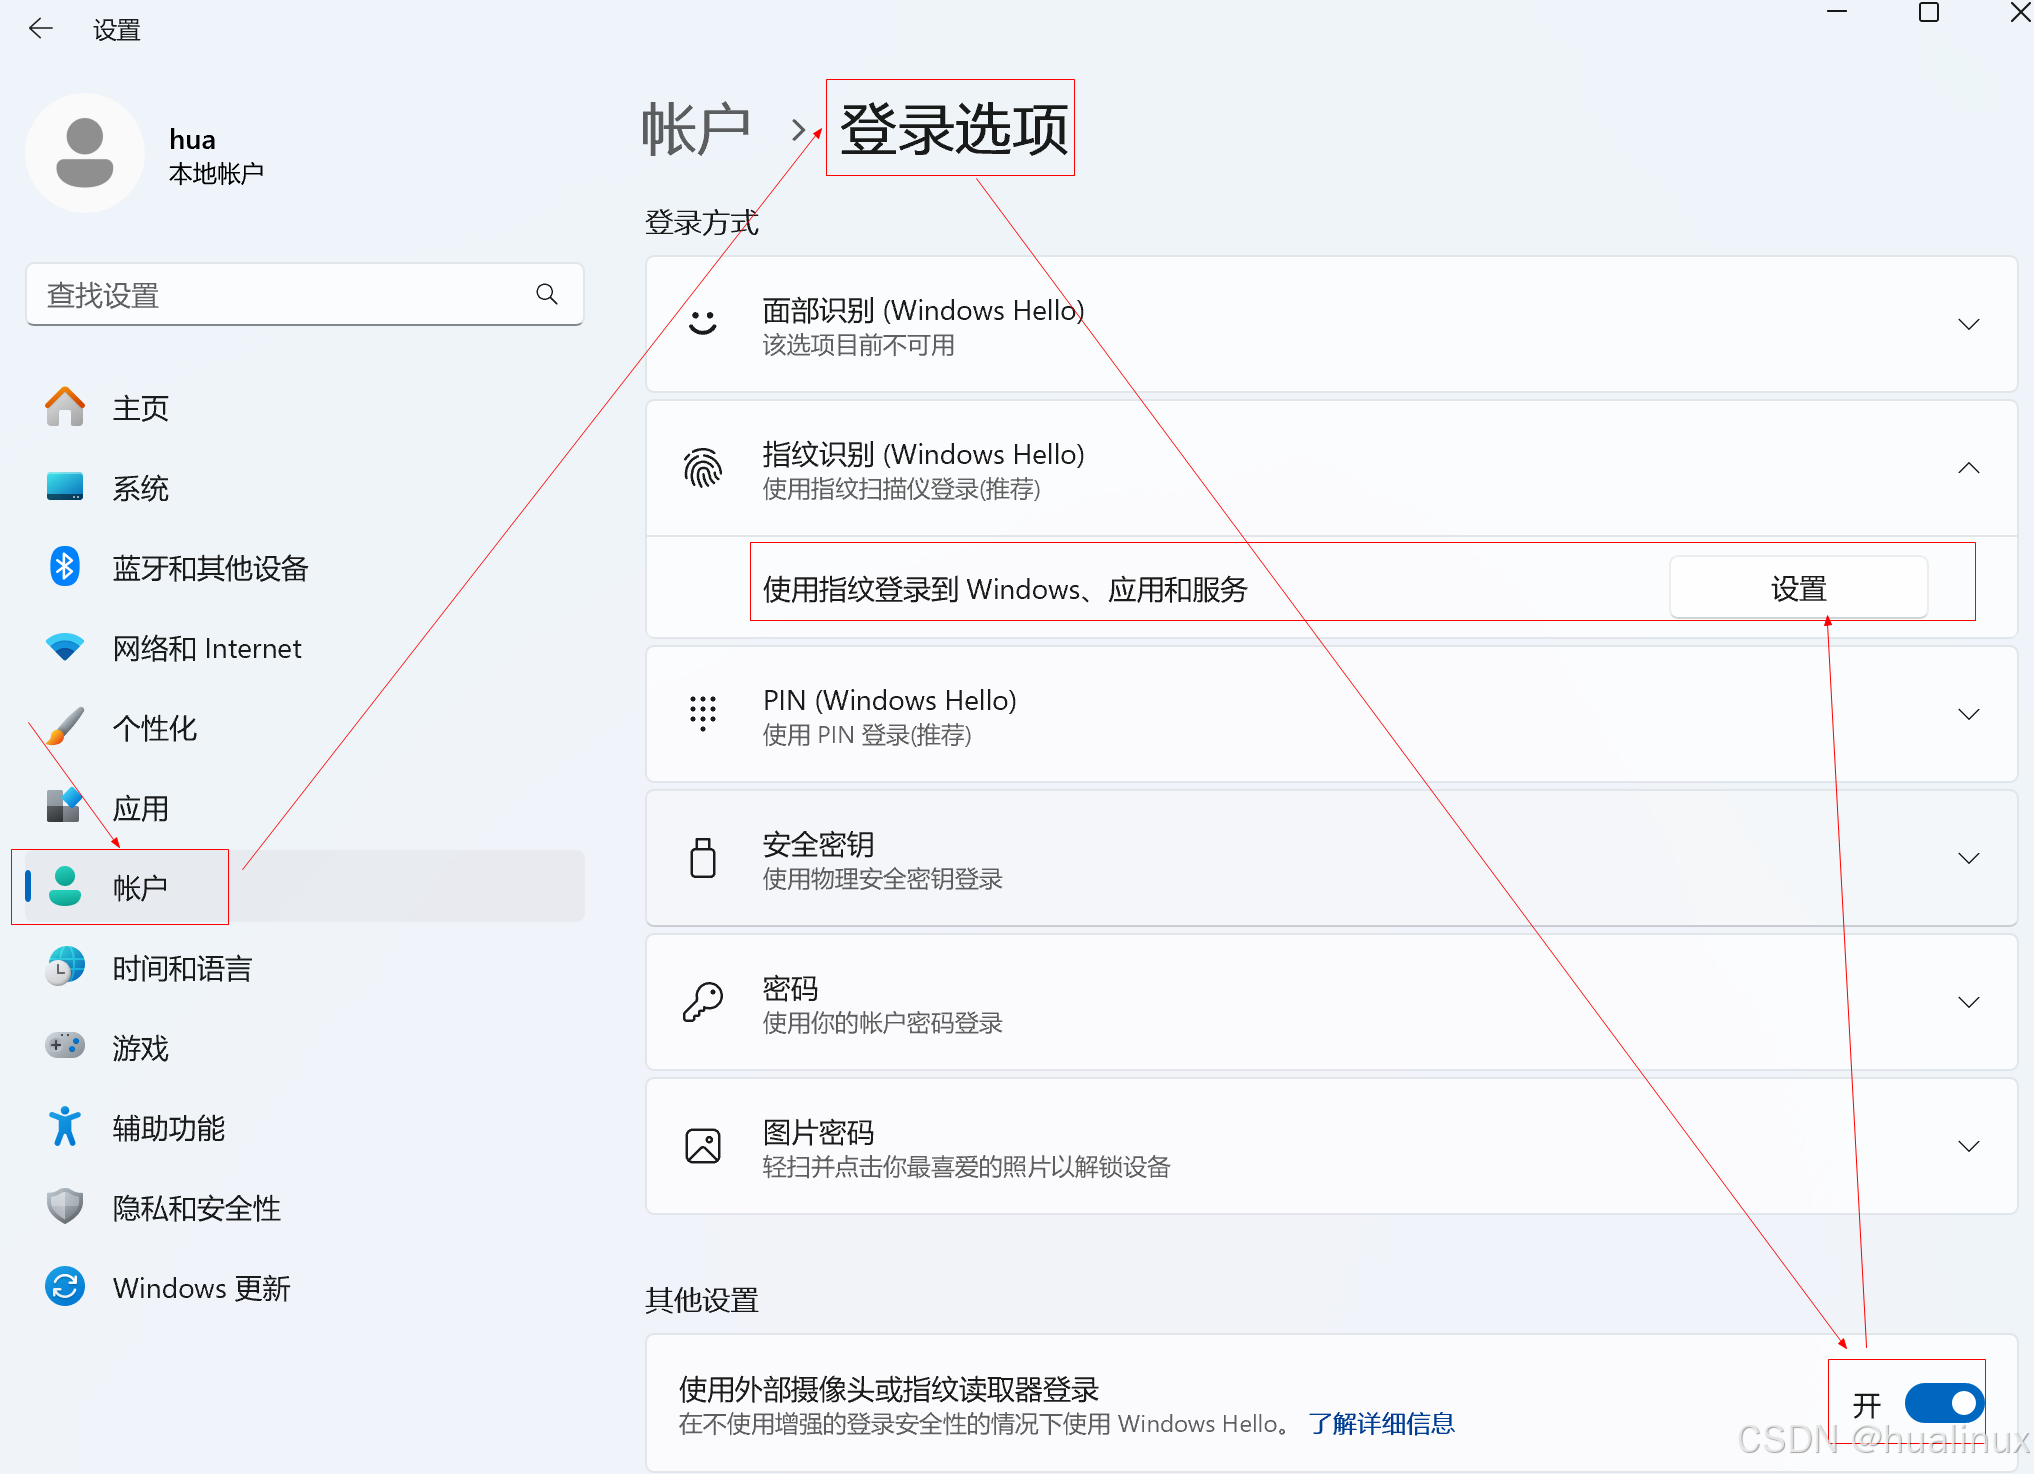Click the 游戏 controller icon

65,1046
